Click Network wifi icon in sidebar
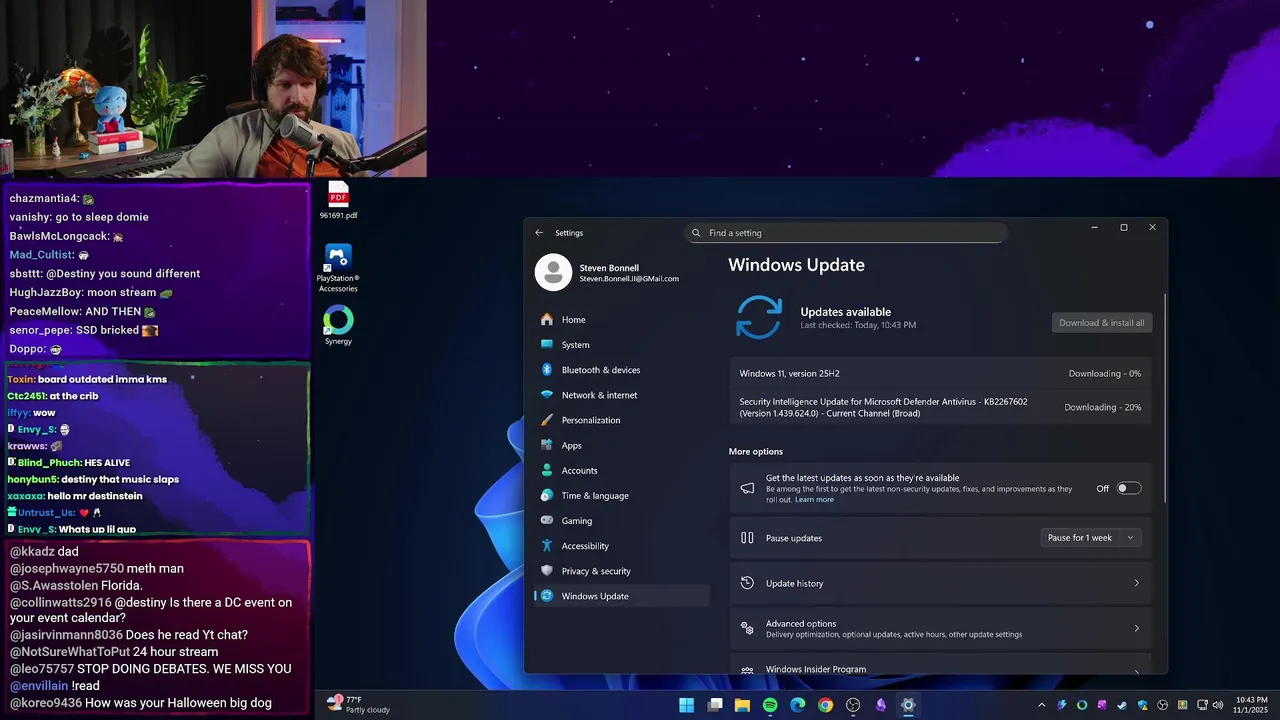This screenshot has height=720, width=1280. (x=547, y=395)
